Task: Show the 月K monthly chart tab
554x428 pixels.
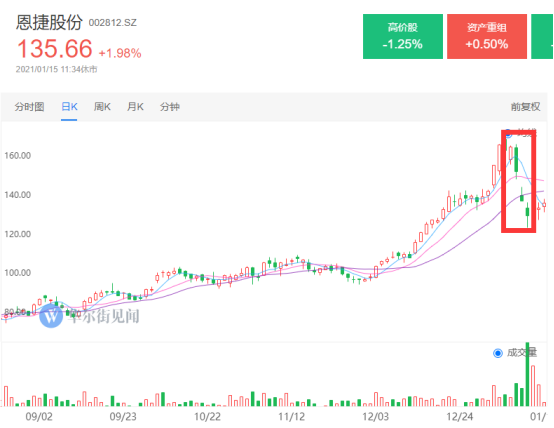Action: (x=135, y=107)
